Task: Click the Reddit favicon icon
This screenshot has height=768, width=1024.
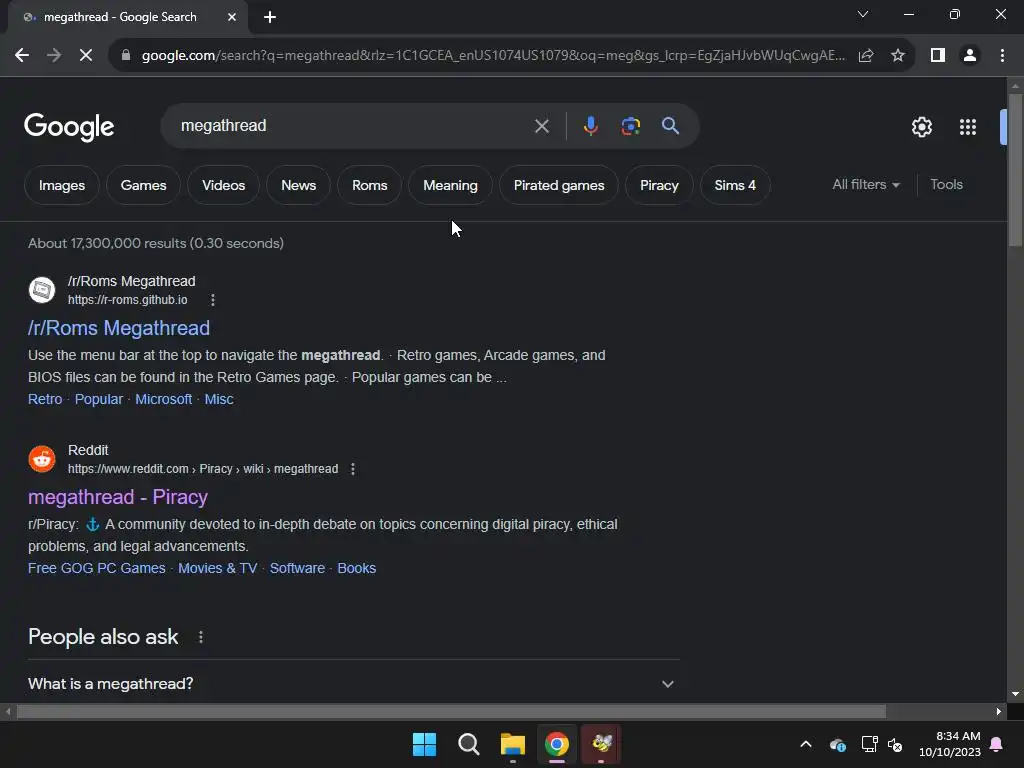Action: [x=42, y=459]
